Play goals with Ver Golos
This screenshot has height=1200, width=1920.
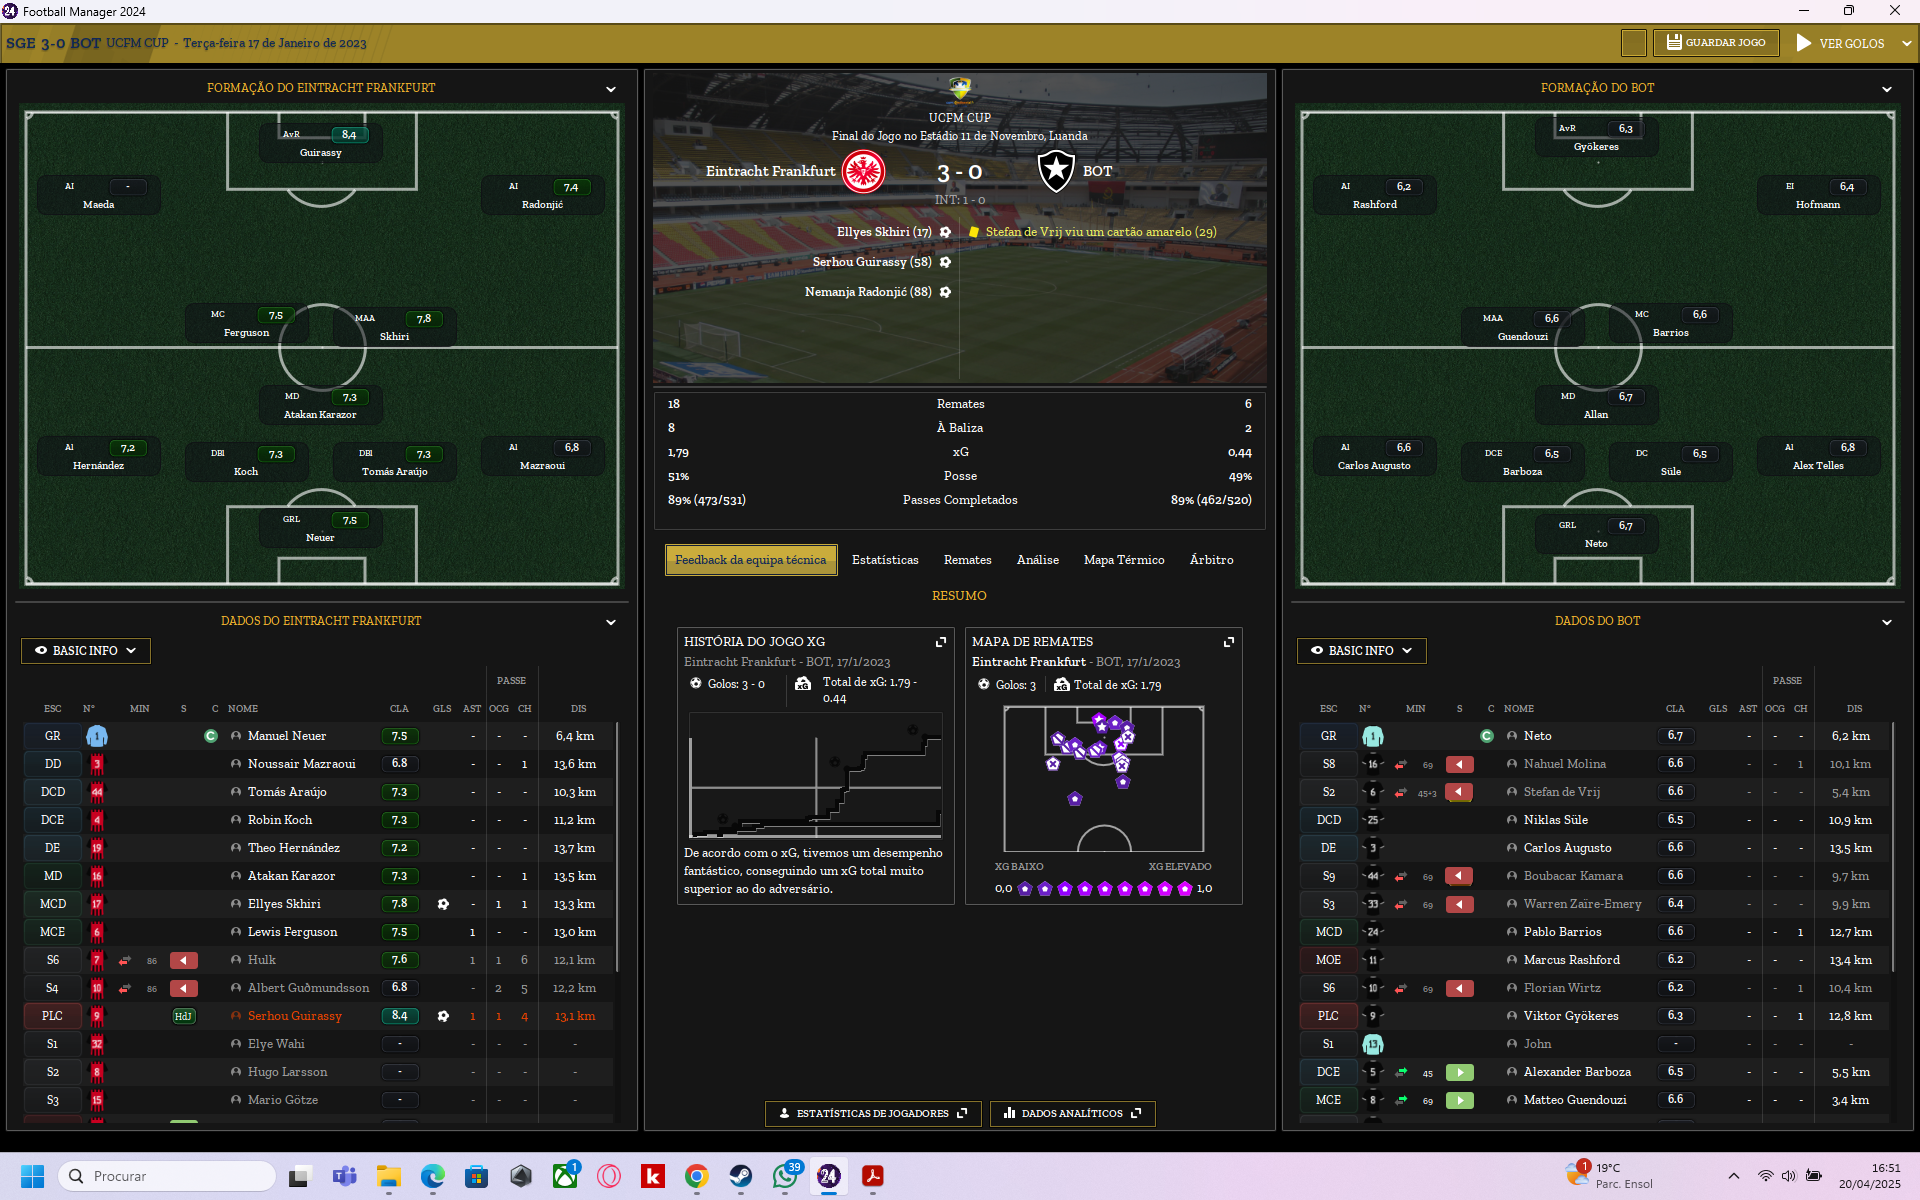click(1841, 43)
